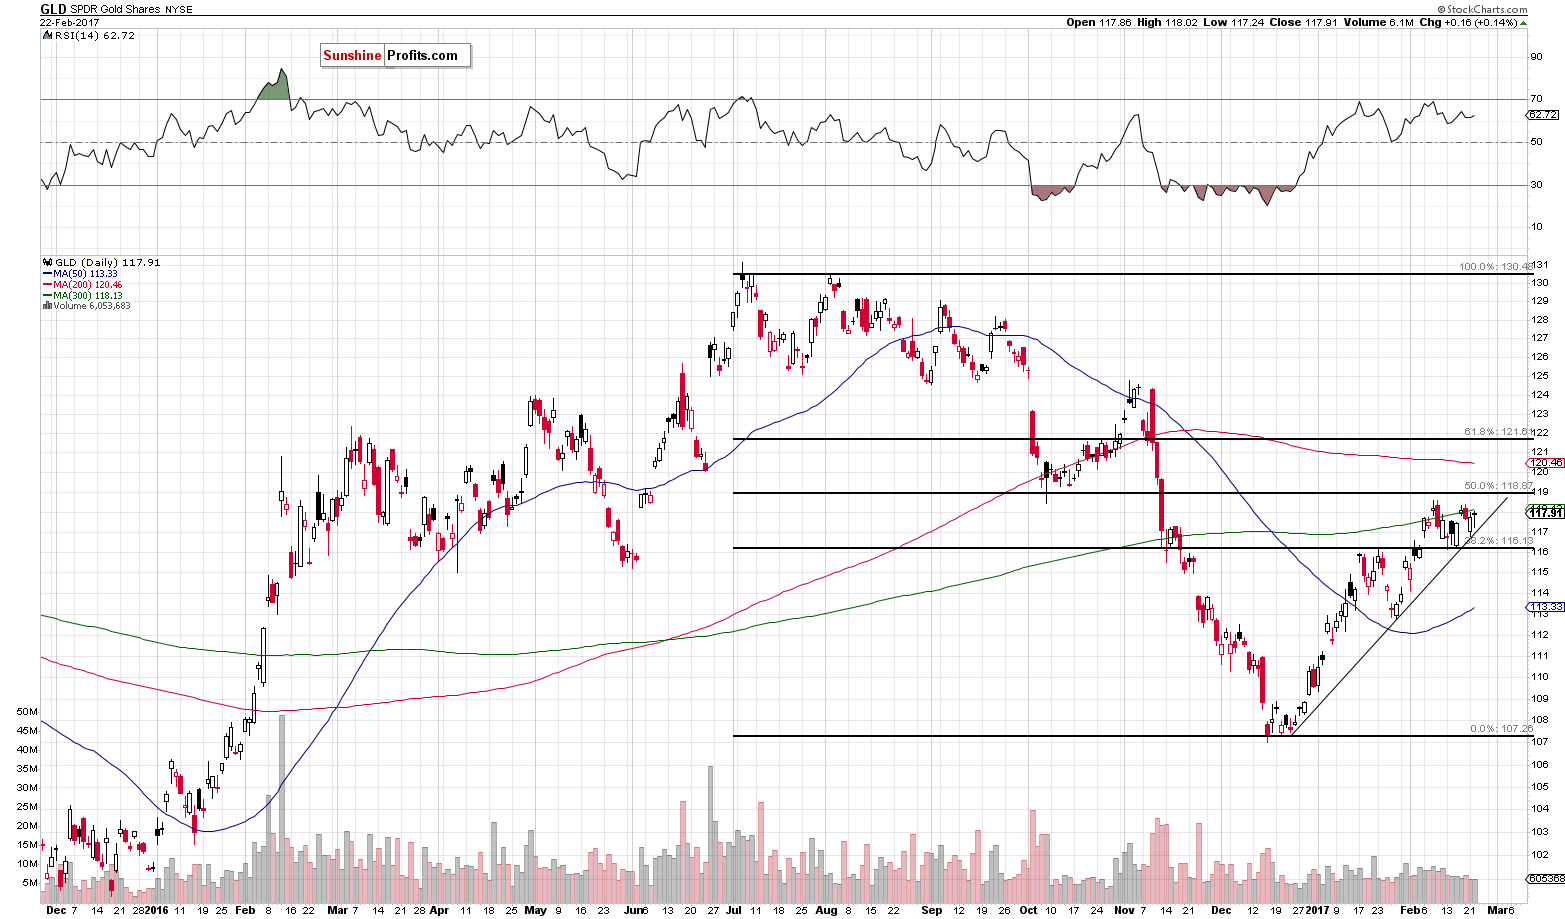Click the 'Aug' month label on time axis
The height and width of the screenshot is (919, 1565).
826,911
